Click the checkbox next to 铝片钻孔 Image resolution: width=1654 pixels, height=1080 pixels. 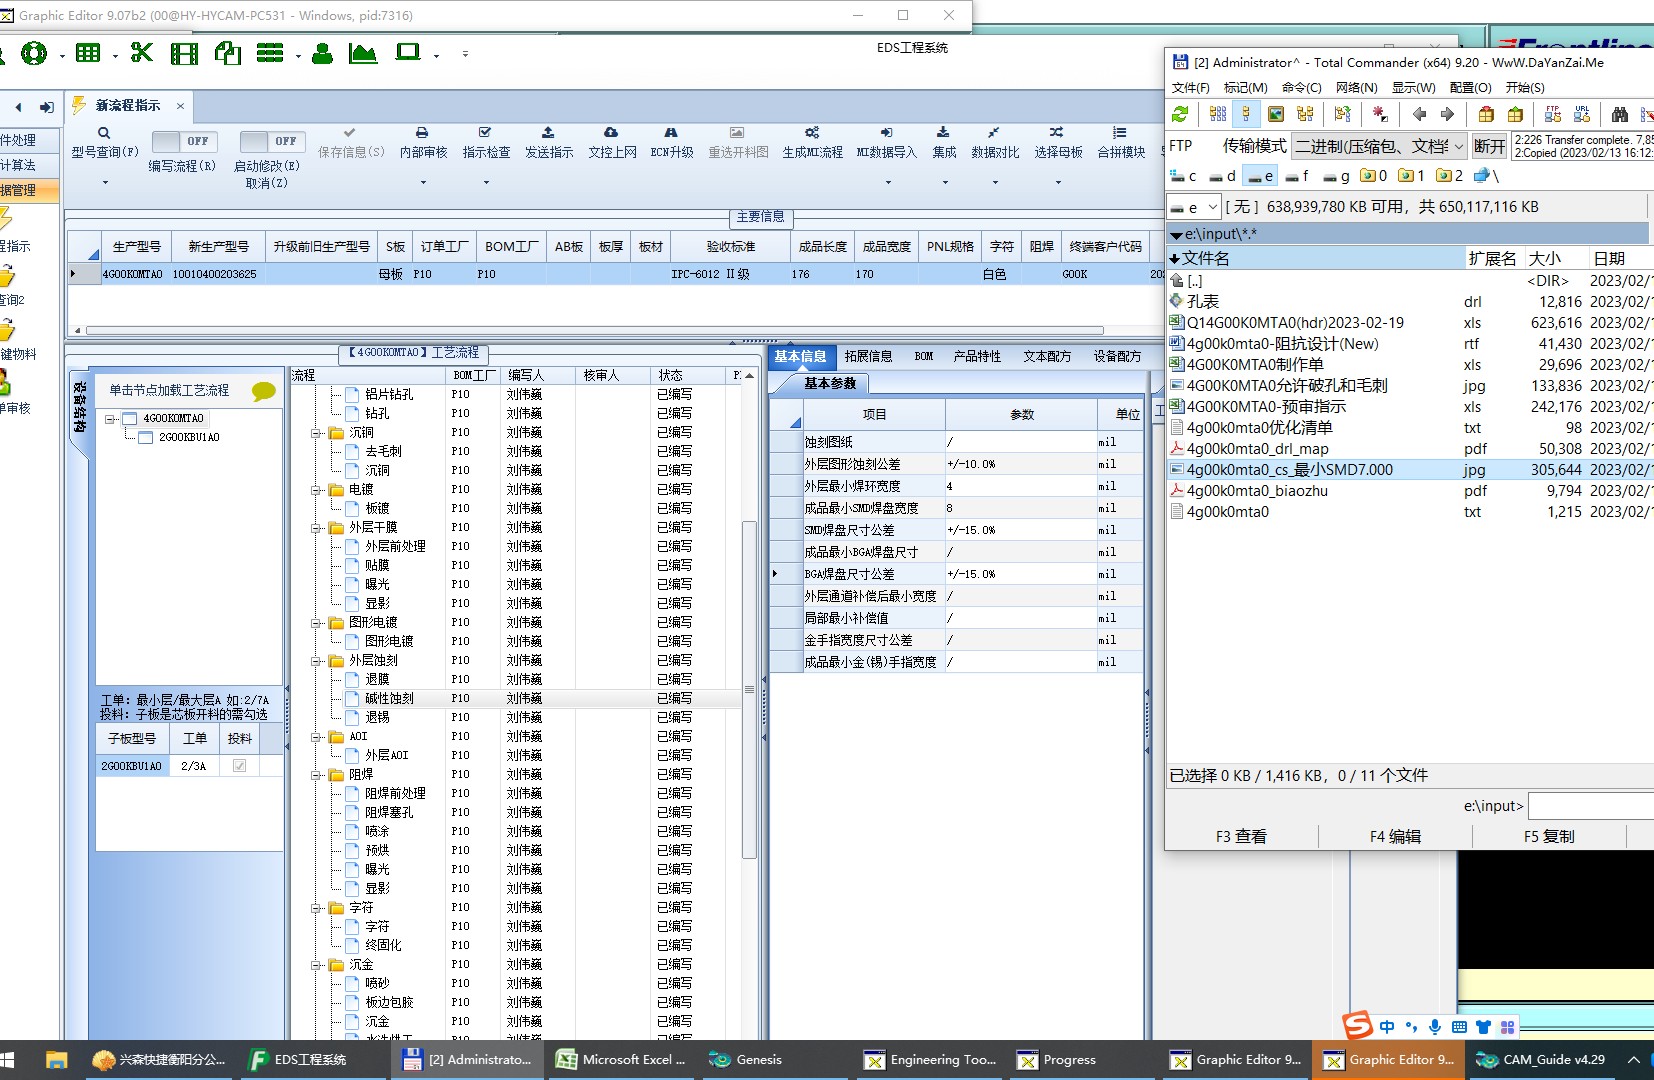coord(352,394)
